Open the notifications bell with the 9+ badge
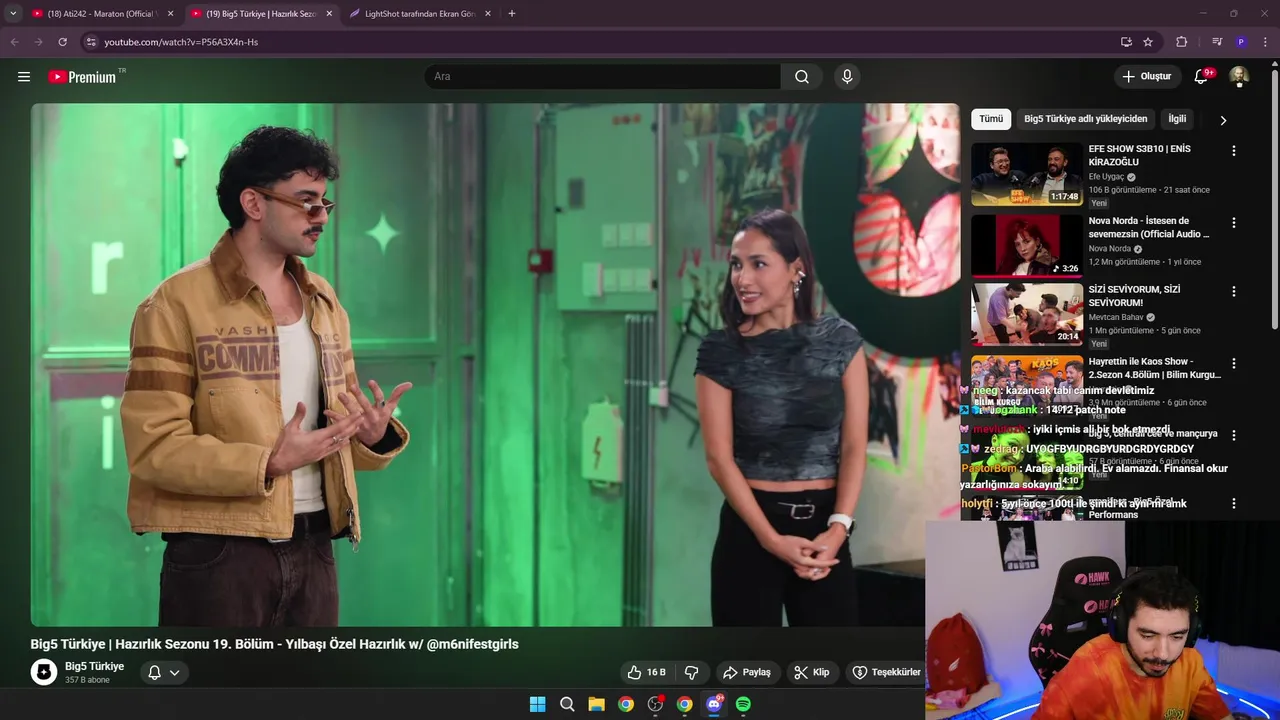The image size is (1280, 720). click(1202, 77)
